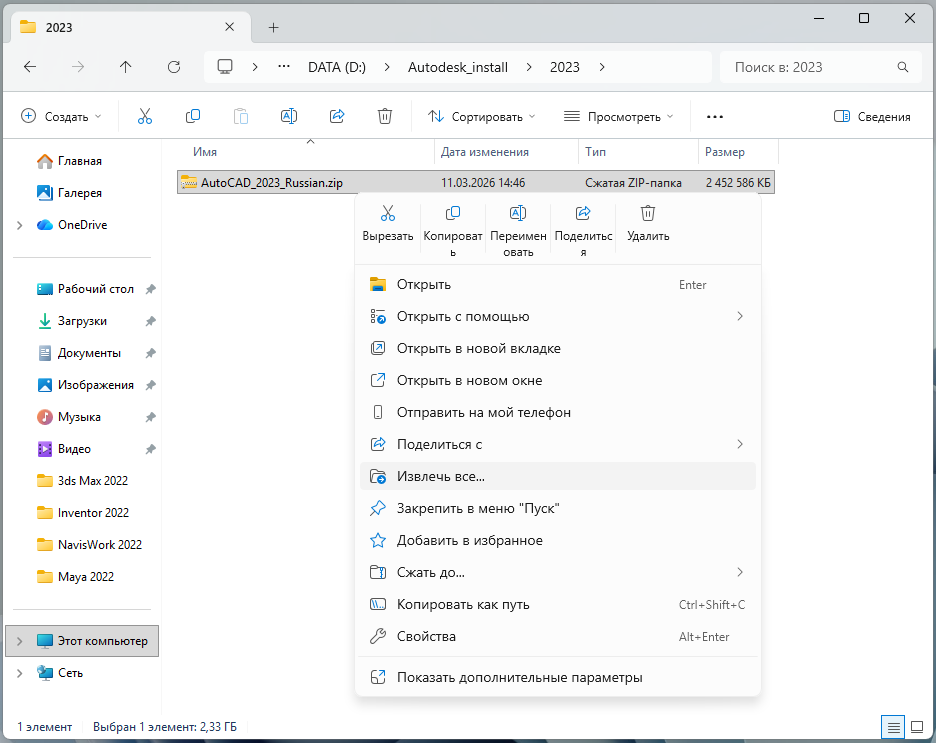Open the Просмотреть dropdown
Screen dimensions: 936x743
click(x=618, y=116)
